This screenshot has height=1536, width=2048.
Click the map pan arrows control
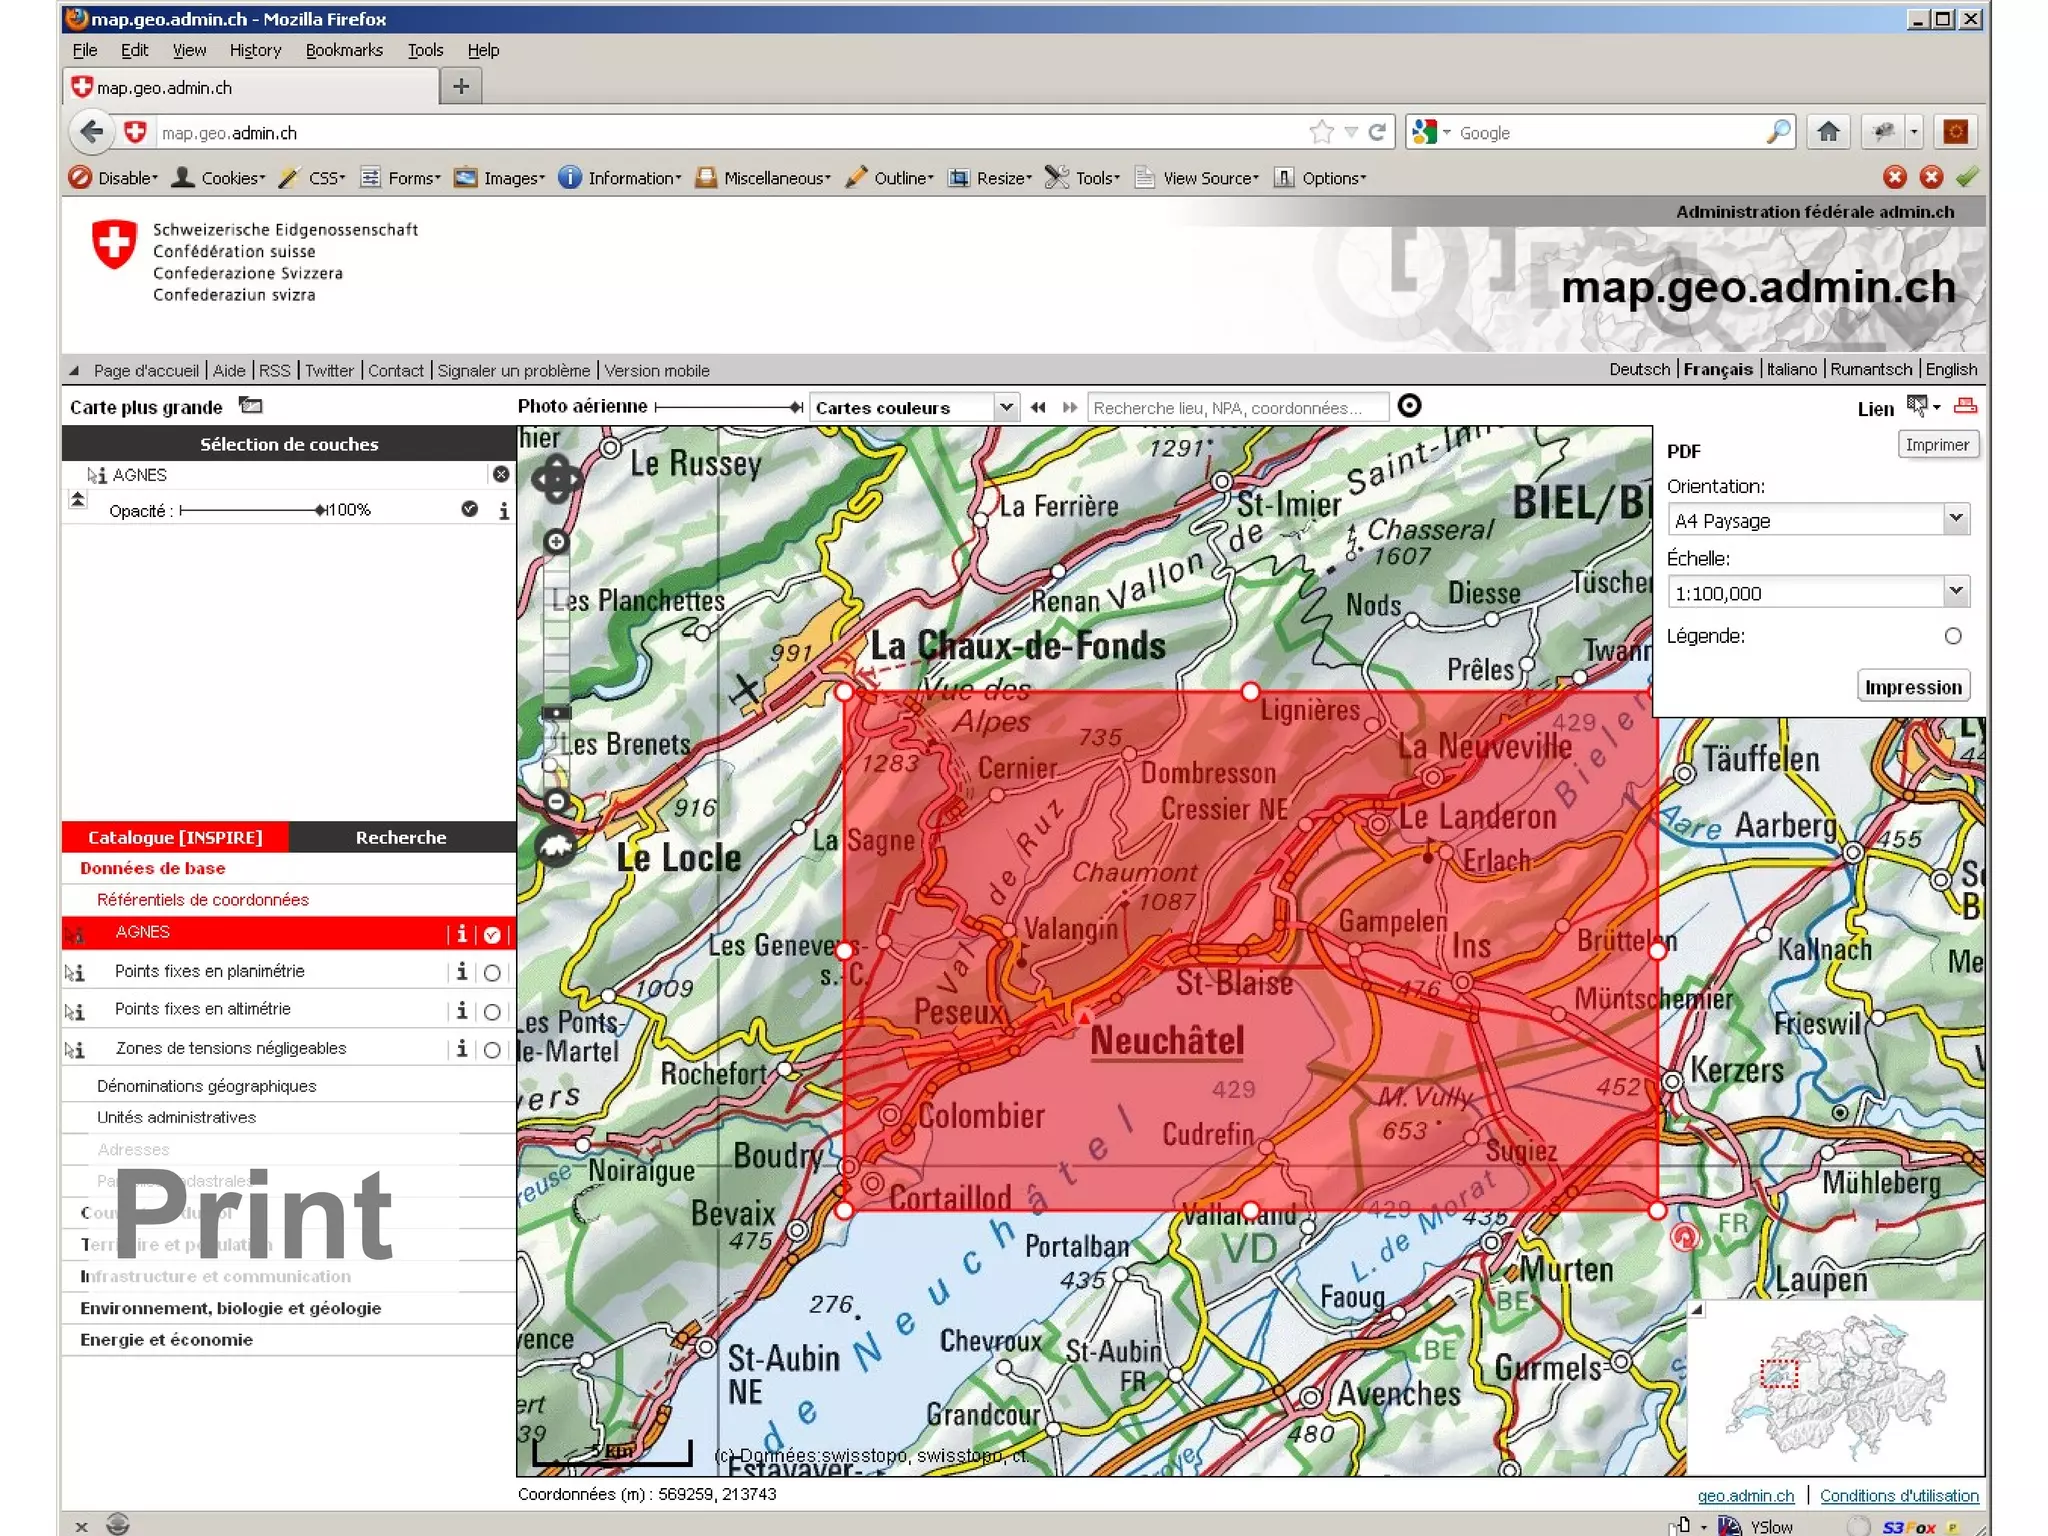(556, 481)
